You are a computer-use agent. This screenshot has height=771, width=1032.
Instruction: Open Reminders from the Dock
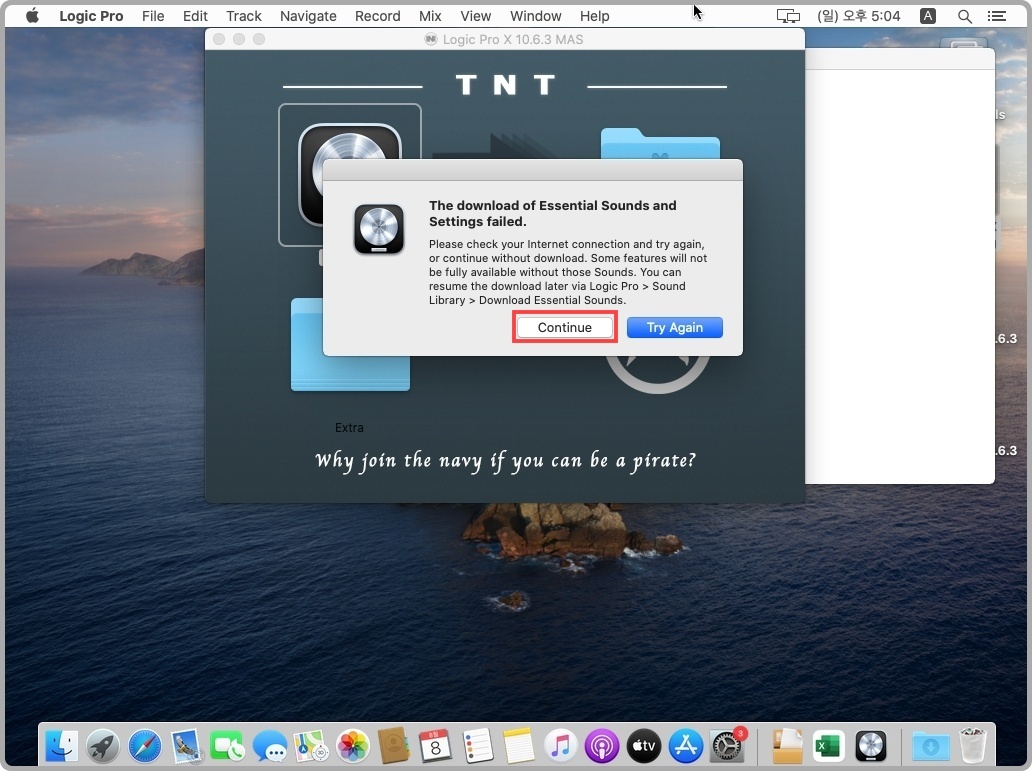(478, 746)
